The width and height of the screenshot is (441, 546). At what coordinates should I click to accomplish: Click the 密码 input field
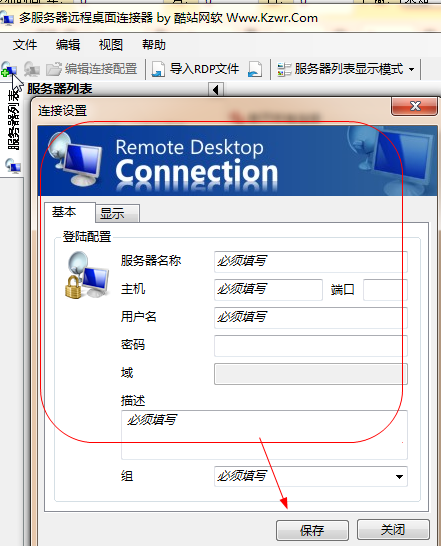[x=311, y=346]
